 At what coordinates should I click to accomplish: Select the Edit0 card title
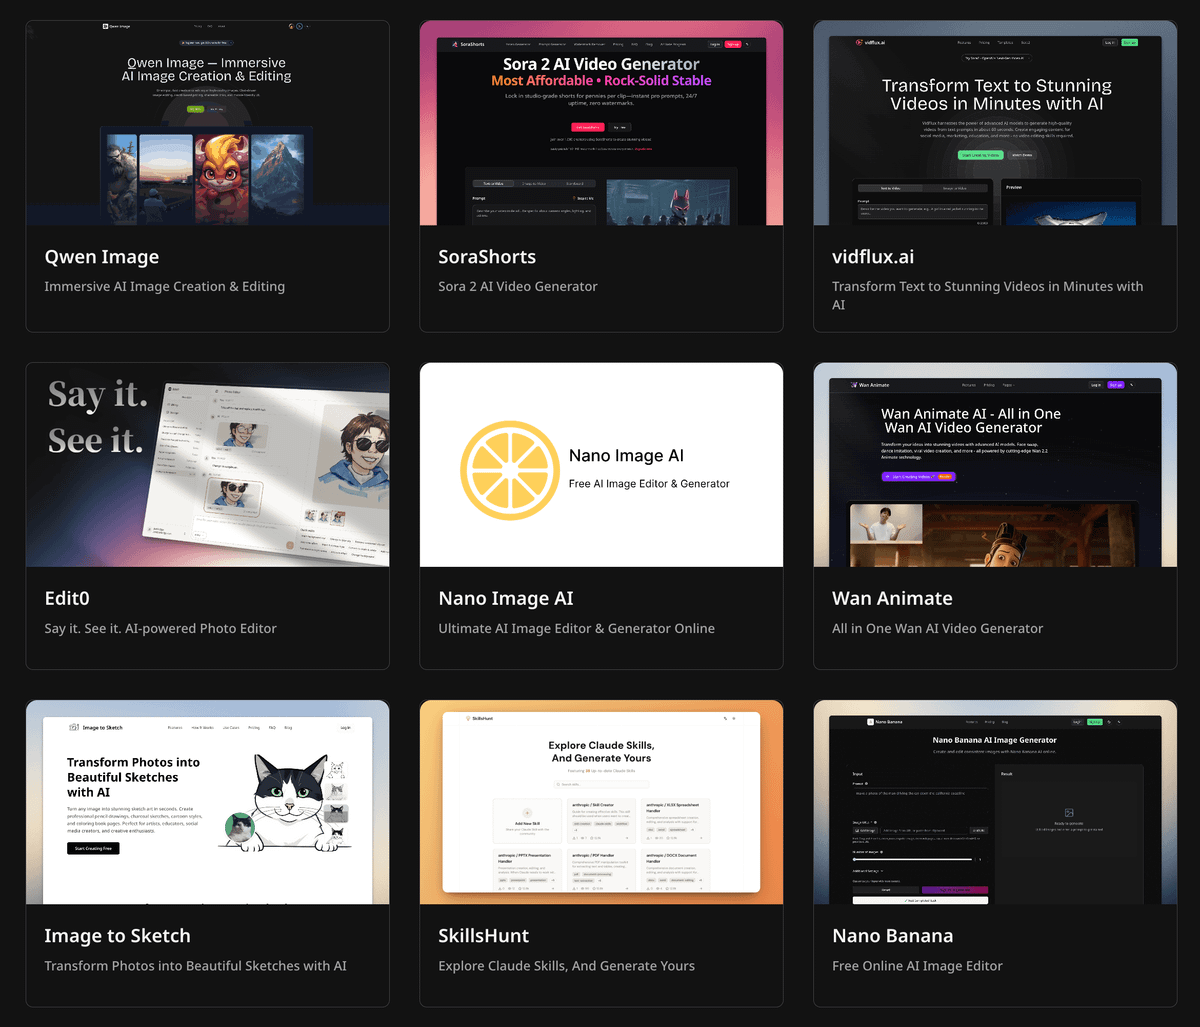pos(67,598)
